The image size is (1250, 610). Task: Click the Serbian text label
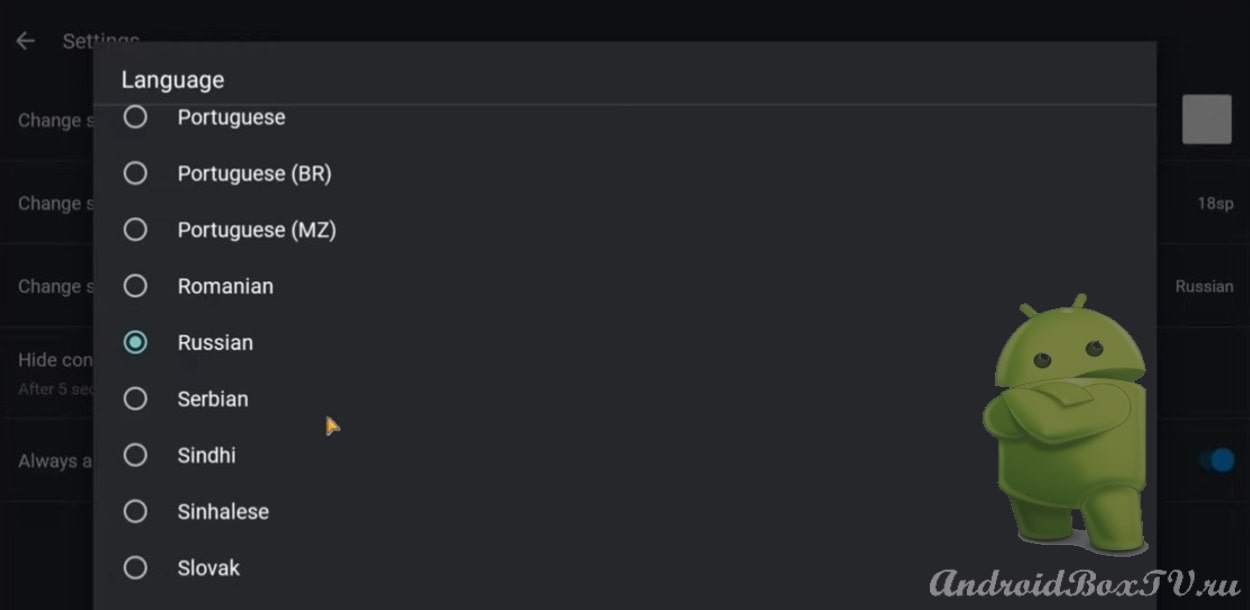point(213,399)
